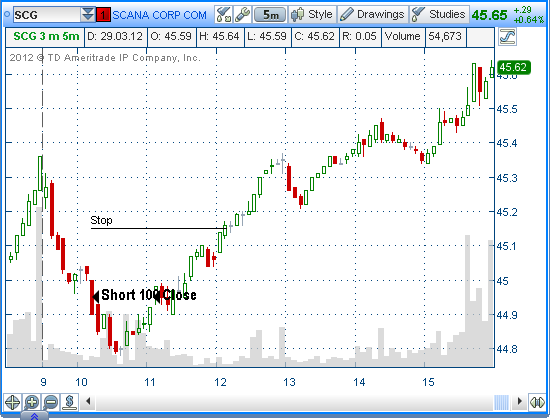Image resolution: width=550 pixels, height=420 pixels.
Task: Open the 5m timeframe selector
Action: point(270,15)
